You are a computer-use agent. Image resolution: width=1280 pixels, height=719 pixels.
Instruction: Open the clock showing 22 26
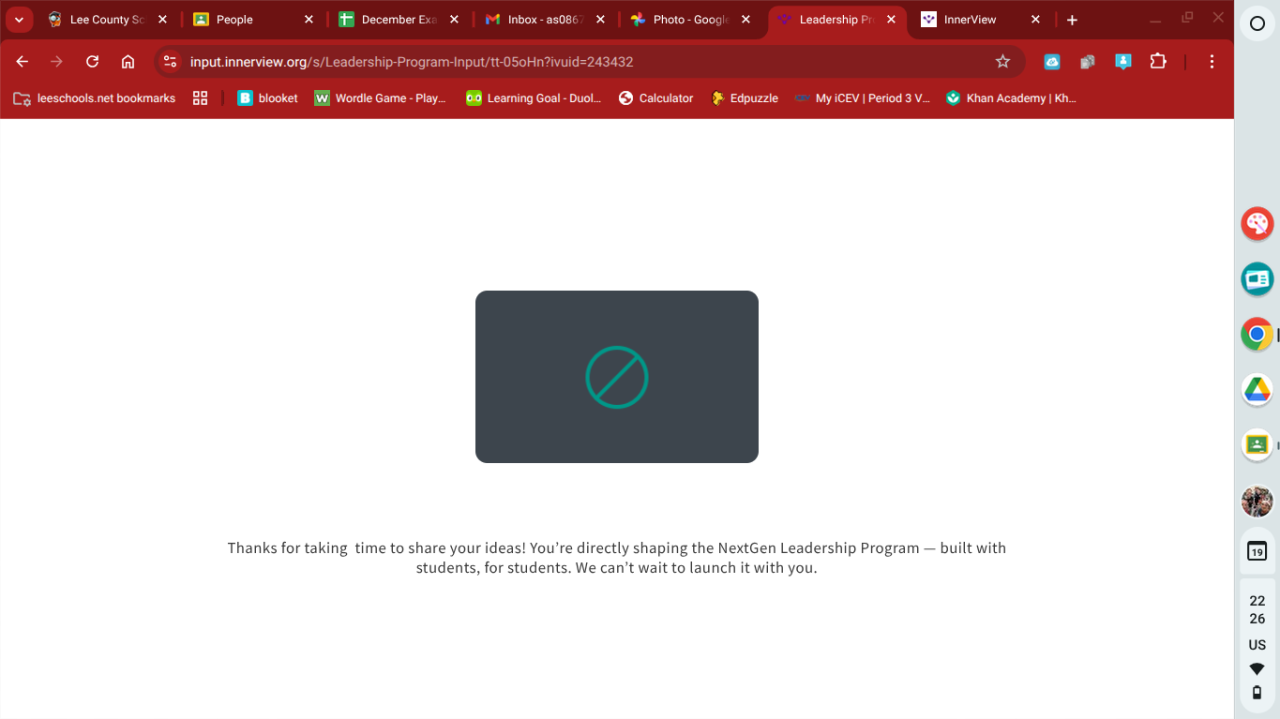(1257, 610)
